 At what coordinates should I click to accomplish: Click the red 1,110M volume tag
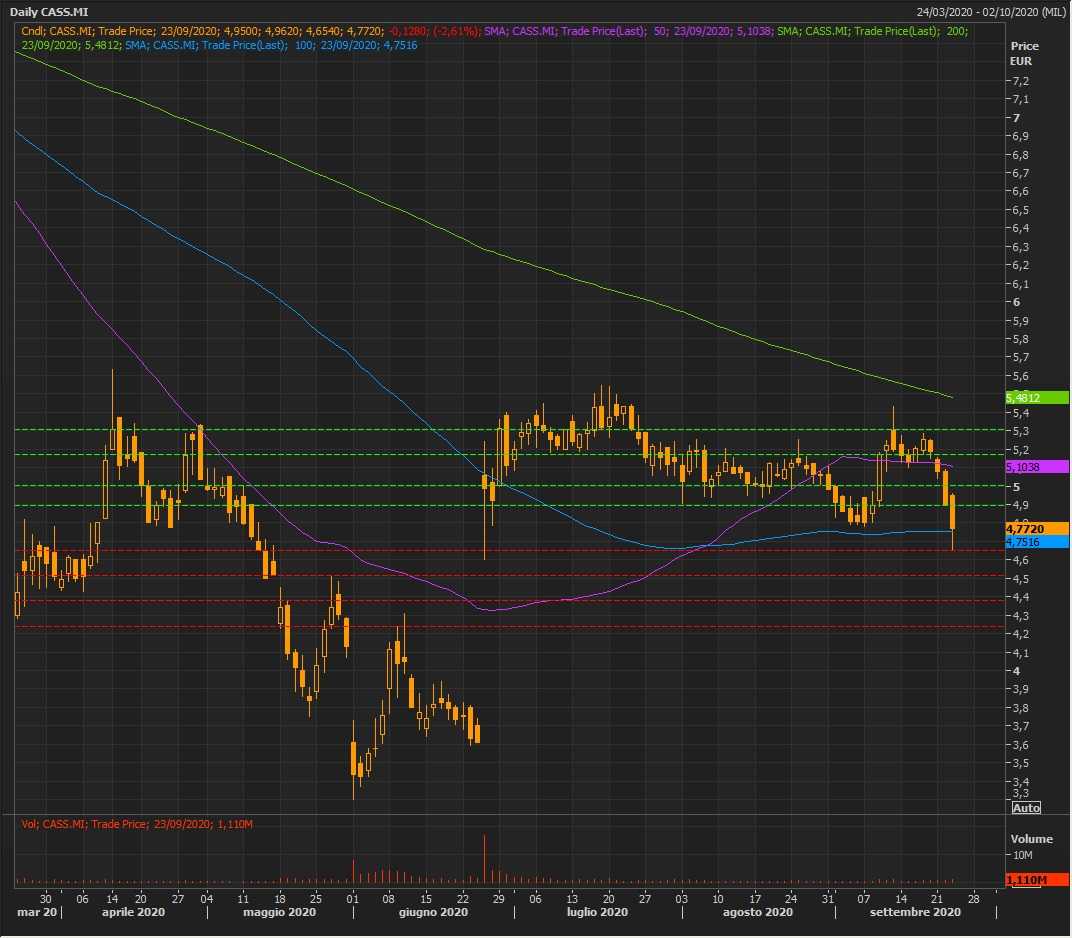(1024, 880)
